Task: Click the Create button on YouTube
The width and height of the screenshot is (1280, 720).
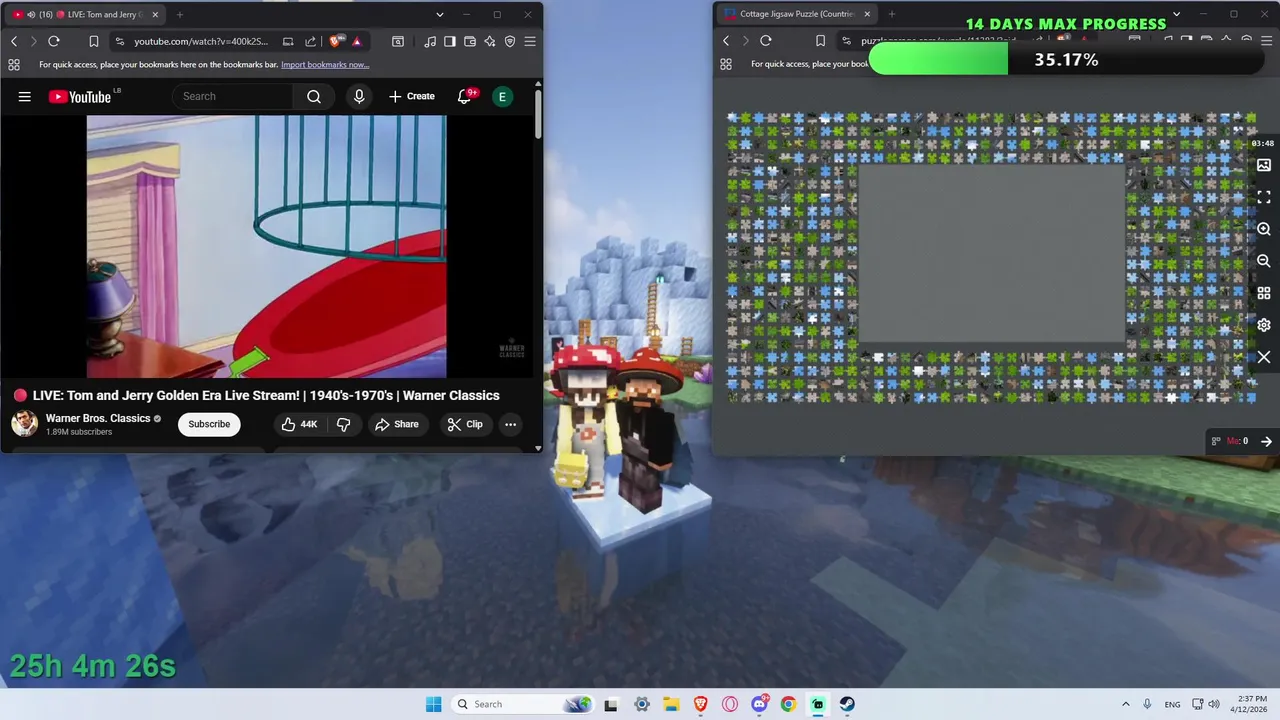Action: pos(412,96)
